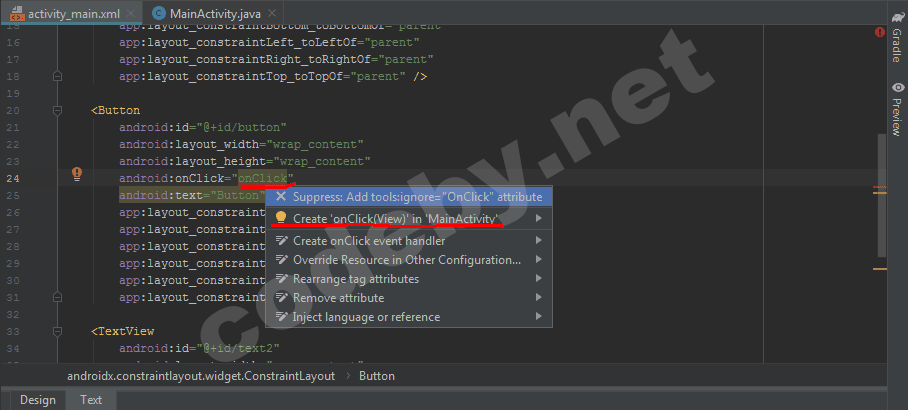Select Create onClick event handler
Screen dimensions: 908x410
409,240
